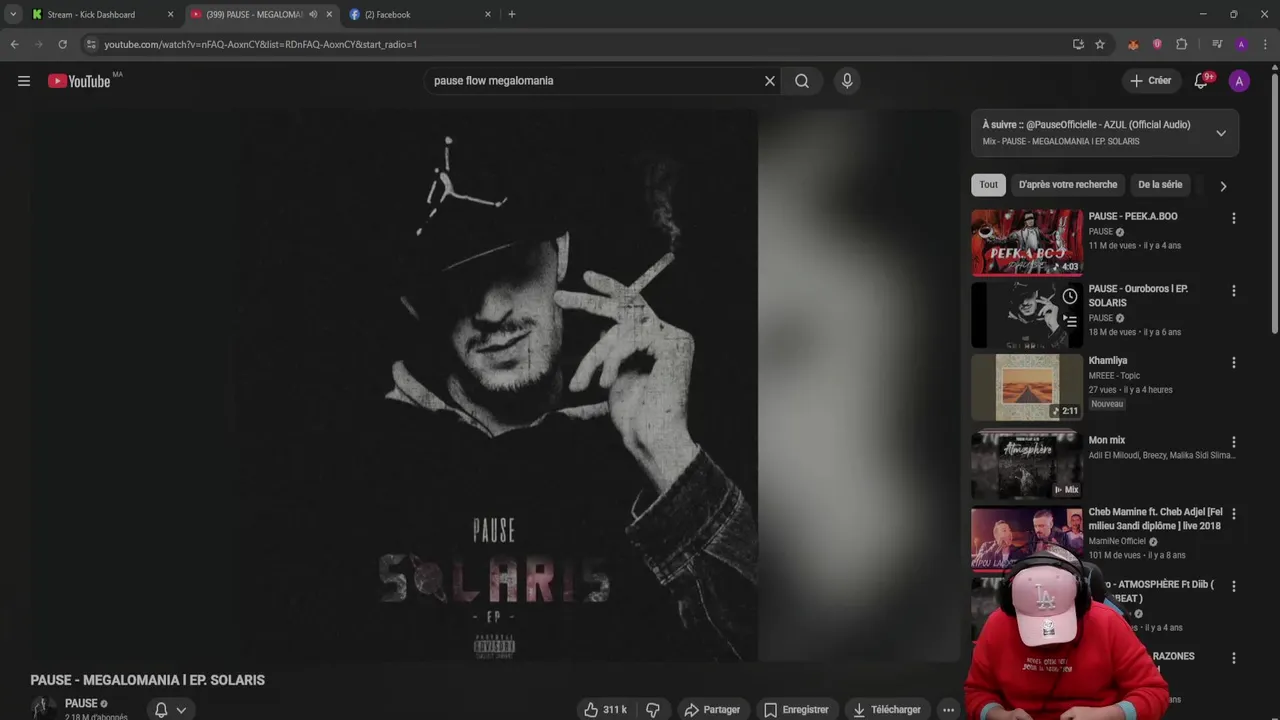
Task: Bookmark this page with the star icon
Action: [1100, 44]
